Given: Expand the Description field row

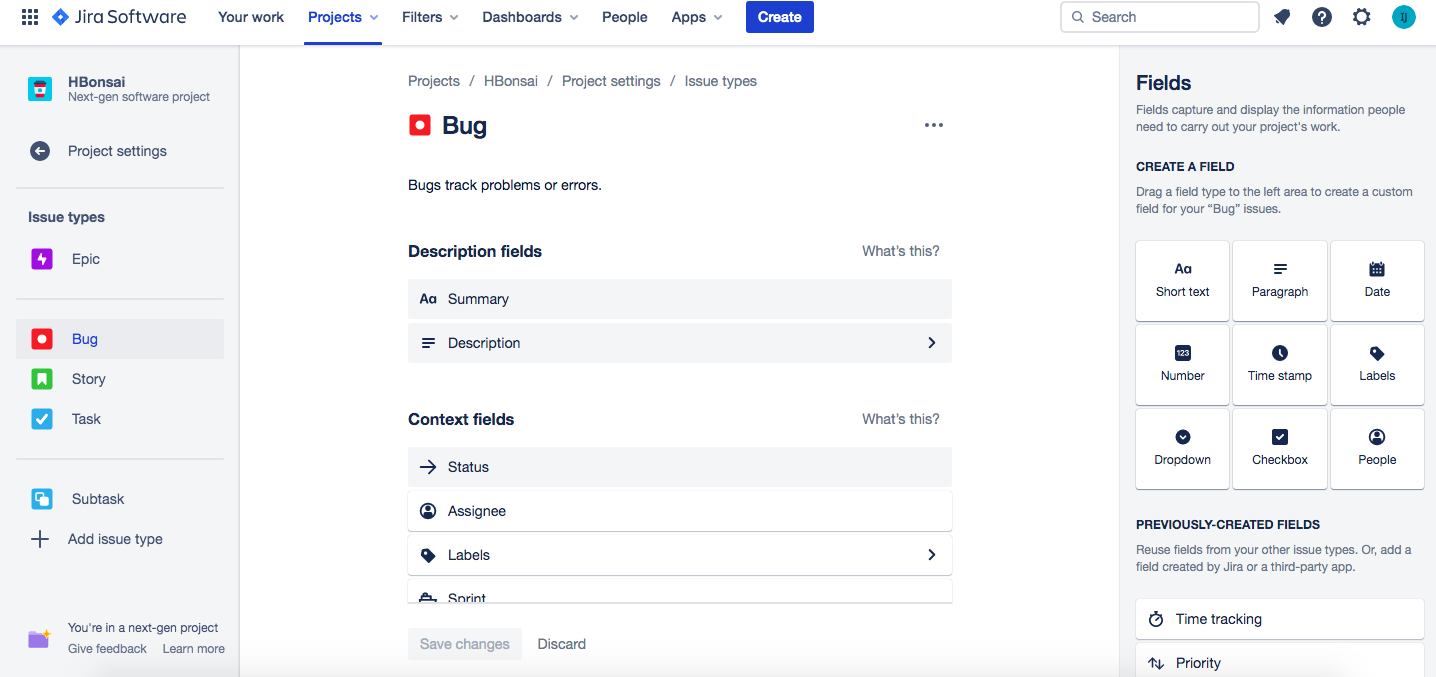Looking at the screenshot, I should [931, 342].
